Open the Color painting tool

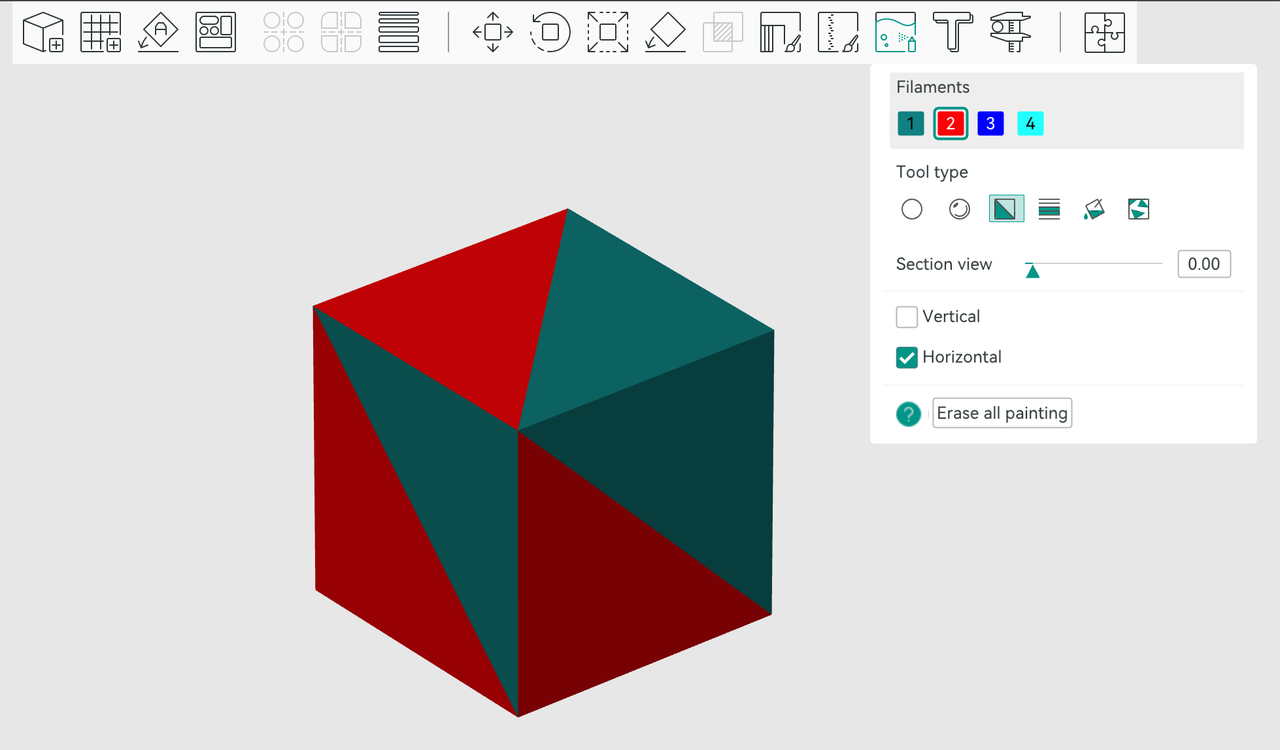click(896, 32)
